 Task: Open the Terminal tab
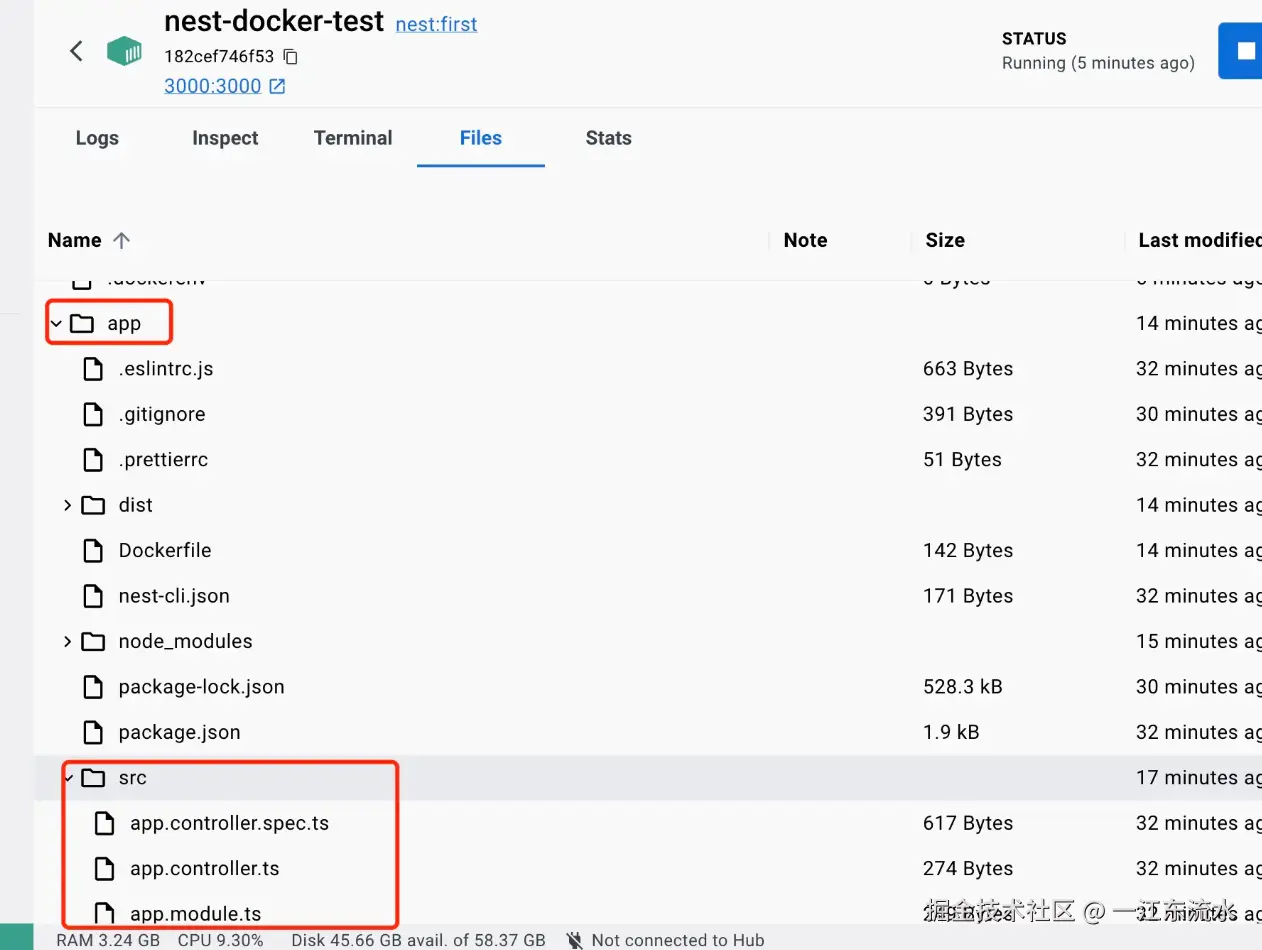coord(353,139)
